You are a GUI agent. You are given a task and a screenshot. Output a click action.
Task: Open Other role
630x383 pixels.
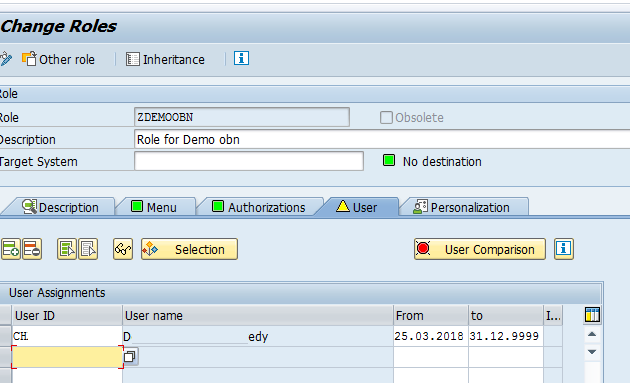[58, 59]
